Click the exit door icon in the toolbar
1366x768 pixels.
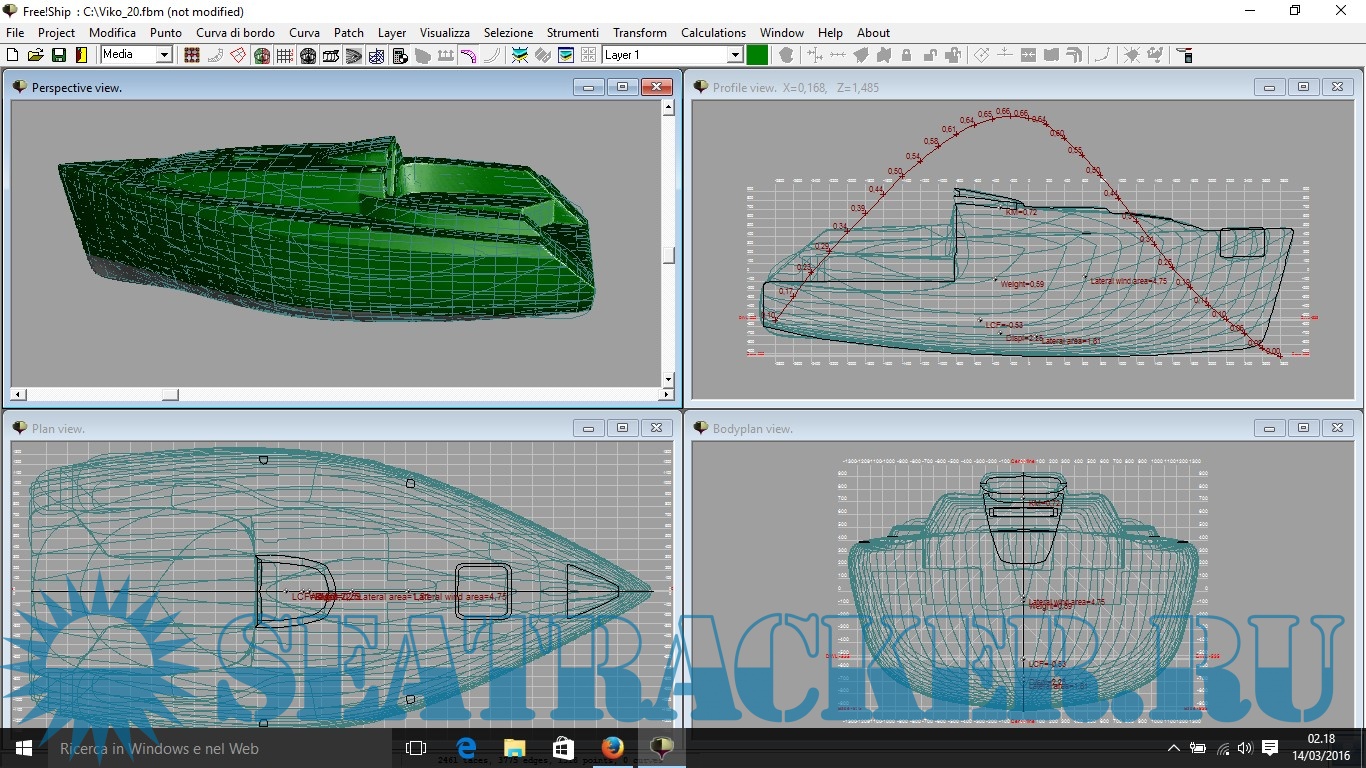click(82, 55)
